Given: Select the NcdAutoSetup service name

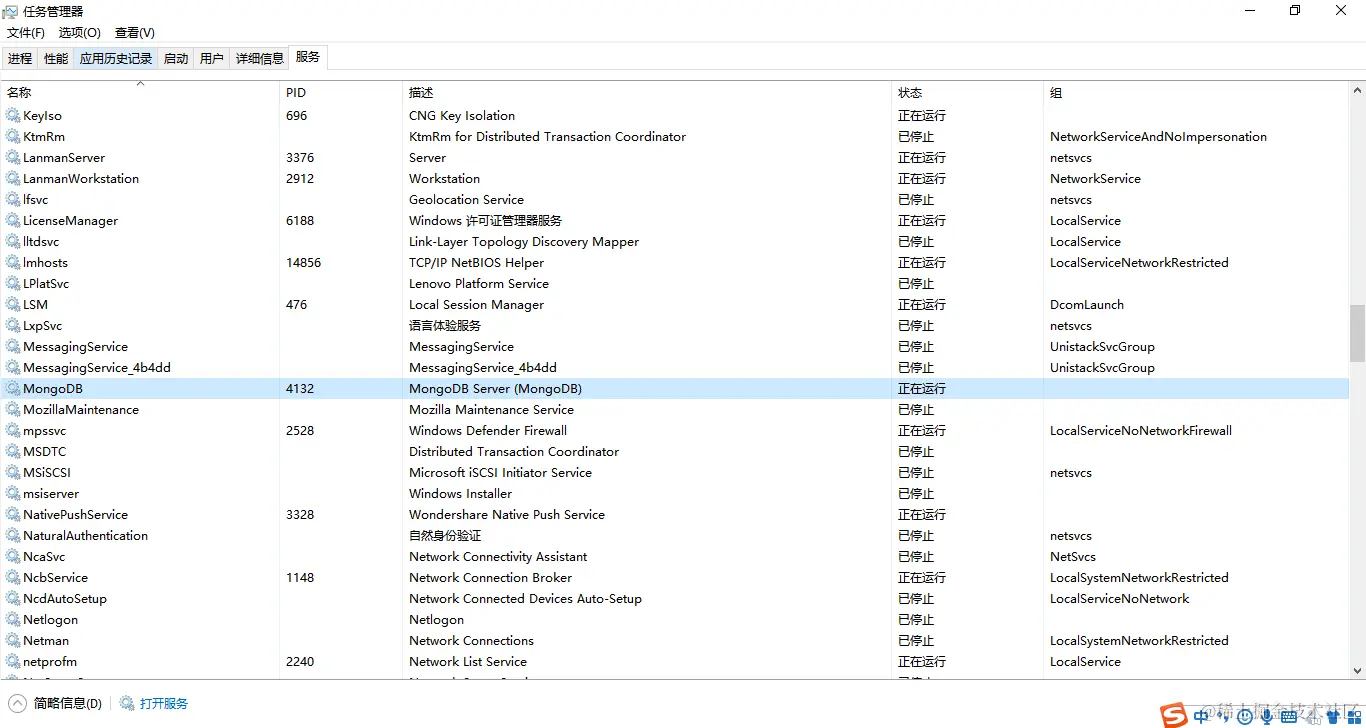Looking at the screenshot, I should pos(65,599).
